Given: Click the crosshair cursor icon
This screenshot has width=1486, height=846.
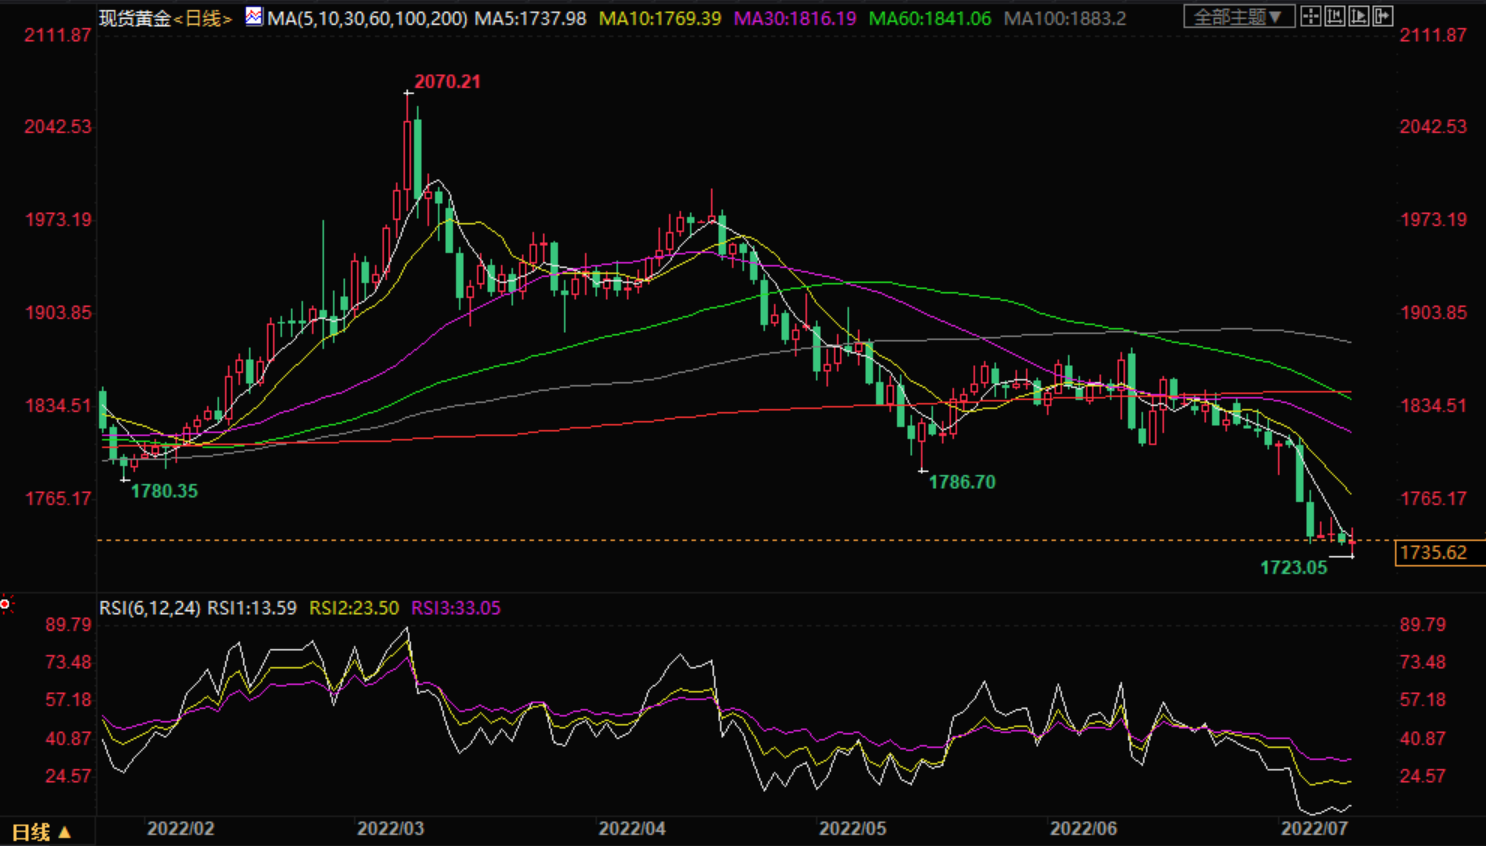Looking at the screenshot, I should click(1310, 16).
